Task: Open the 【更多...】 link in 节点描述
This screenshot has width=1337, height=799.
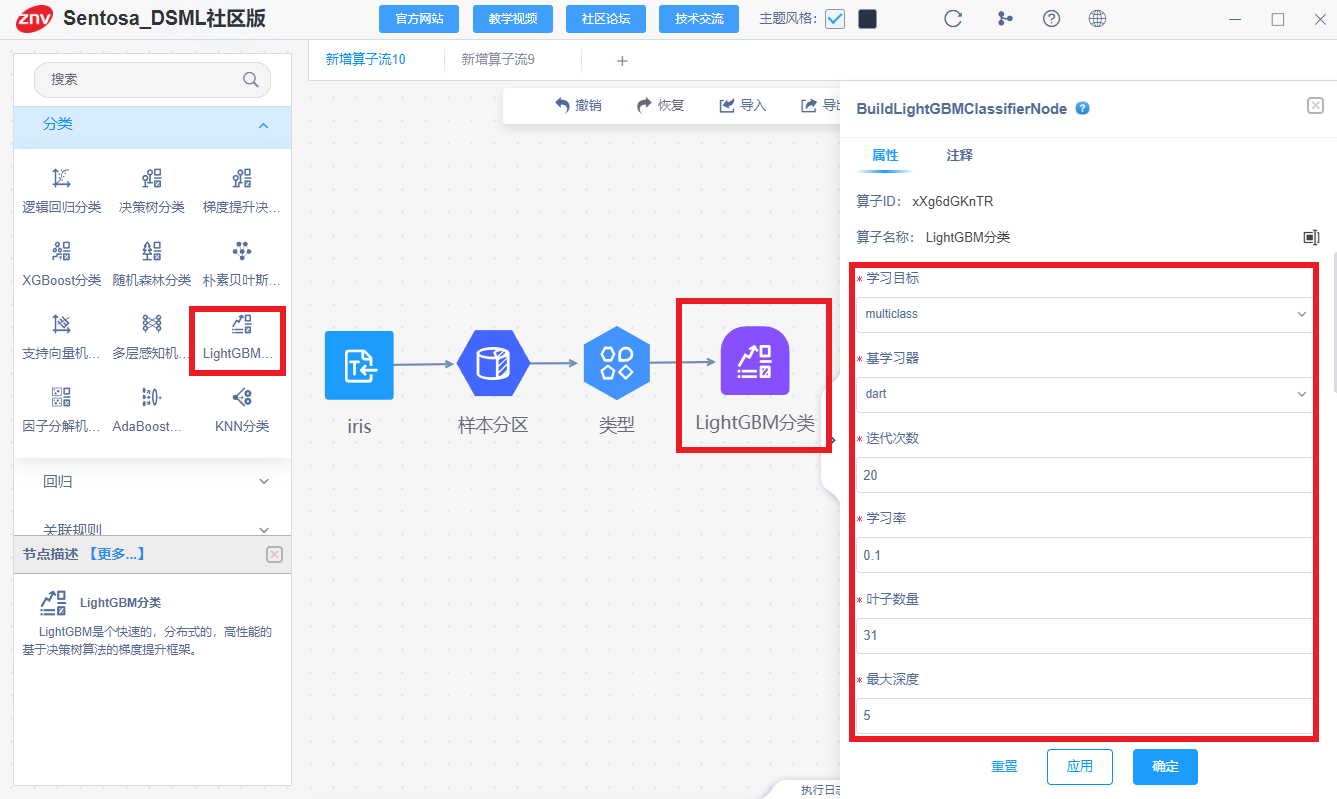Action: click(x=116, y=554)
